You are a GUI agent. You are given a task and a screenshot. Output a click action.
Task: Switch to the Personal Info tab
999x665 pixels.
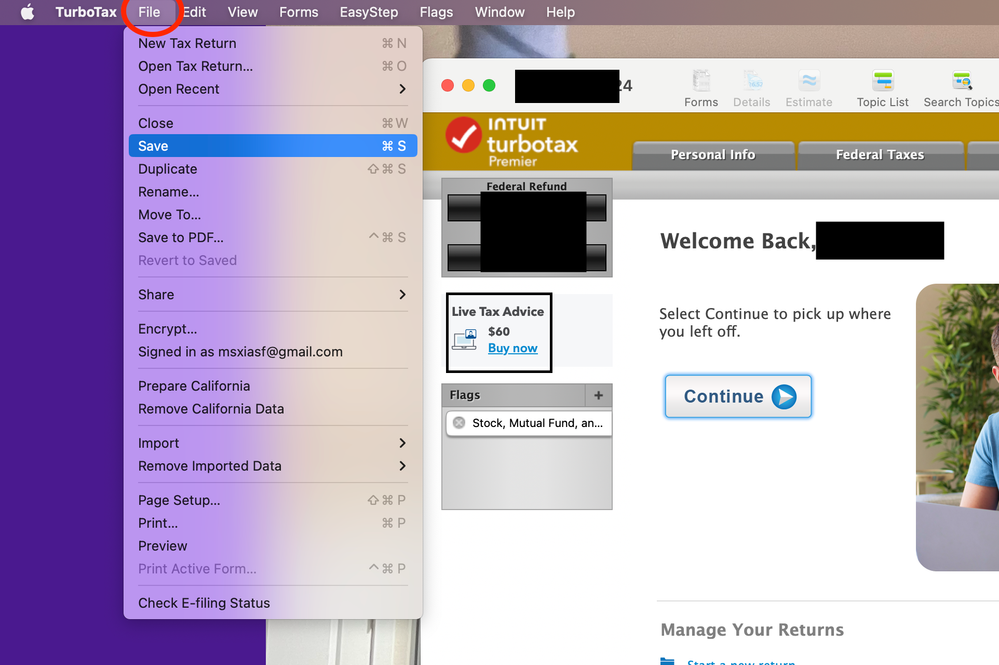[x=713, y=155]
